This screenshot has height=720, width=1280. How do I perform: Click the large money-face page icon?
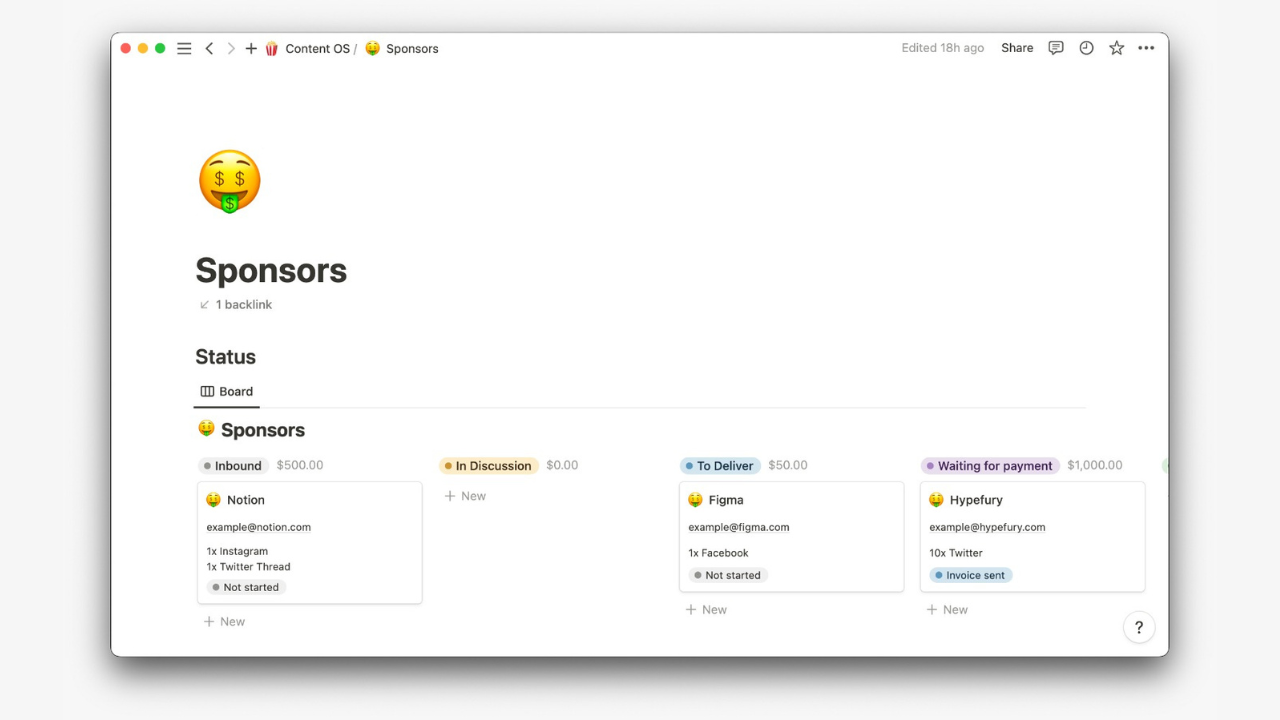pyautogui.click(x=230, y=181)
